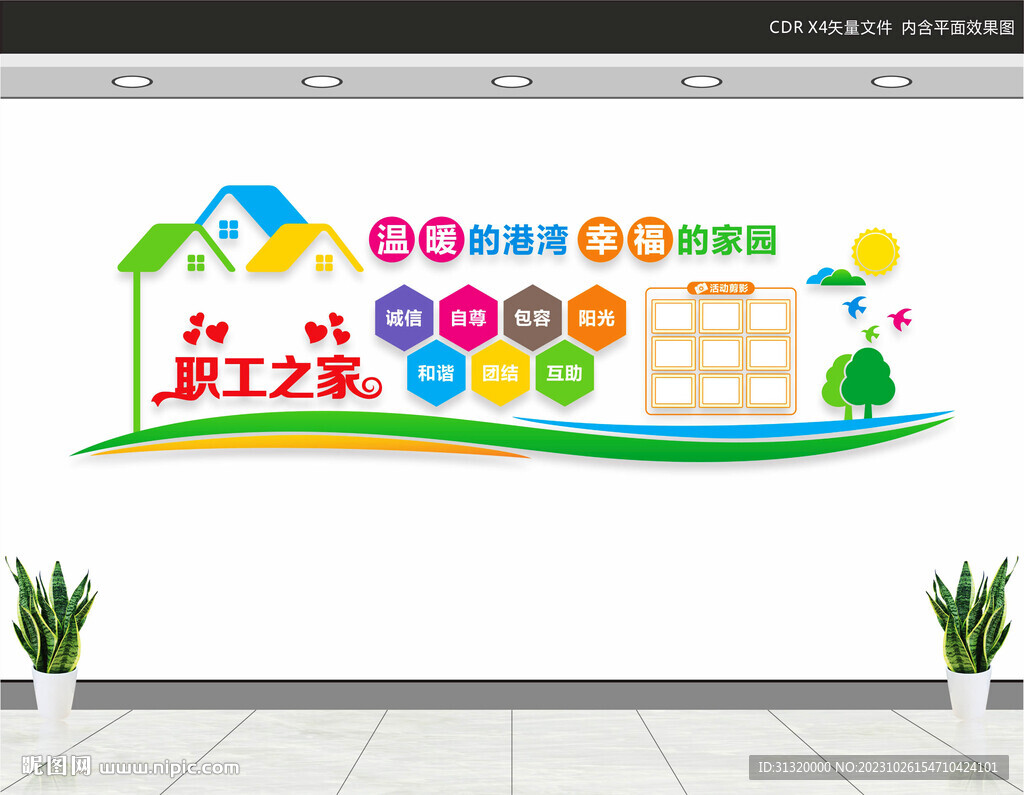
Task: Select the orange 阳光 hexagon
Action: (596, 318)
